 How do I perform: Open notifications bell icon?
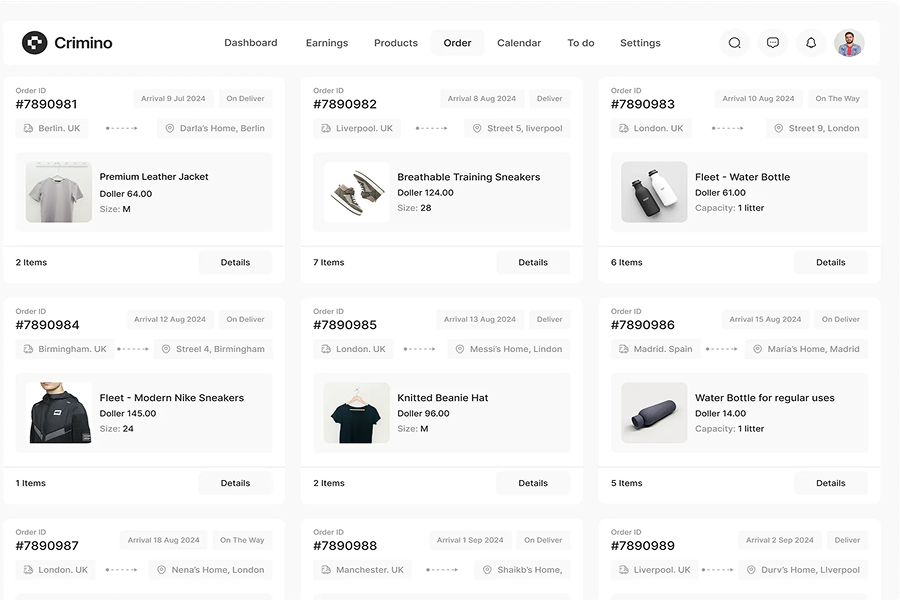(811, 43)
